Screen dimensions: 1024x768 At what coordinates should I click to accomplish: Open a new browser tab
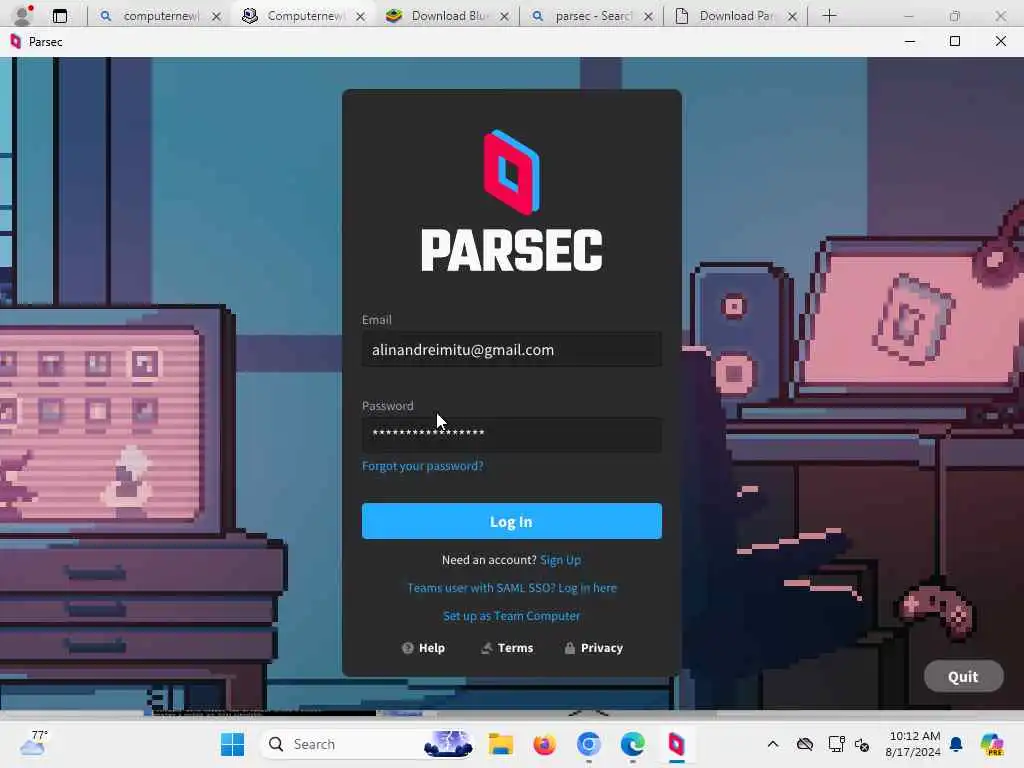pos(829,16)
